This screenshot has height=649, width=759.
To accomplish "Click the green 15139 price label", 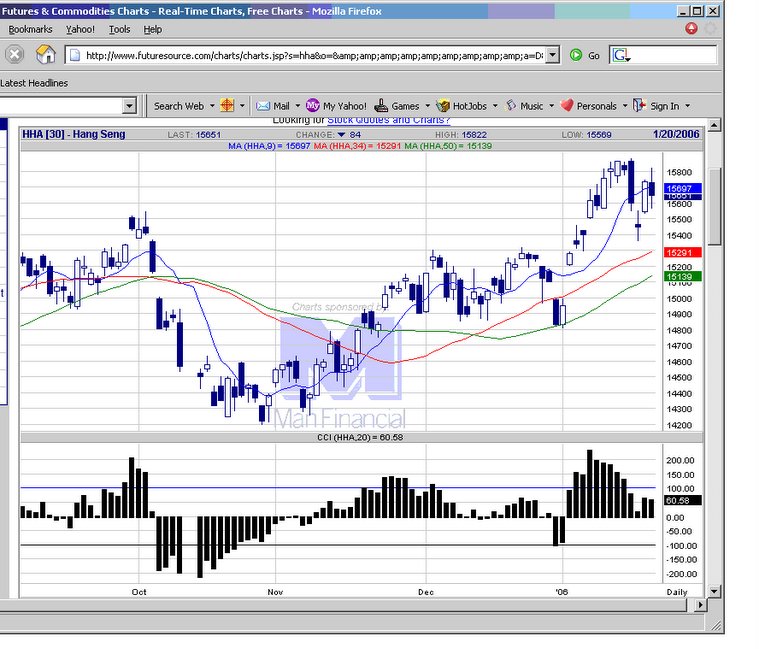I will [683, 276].
